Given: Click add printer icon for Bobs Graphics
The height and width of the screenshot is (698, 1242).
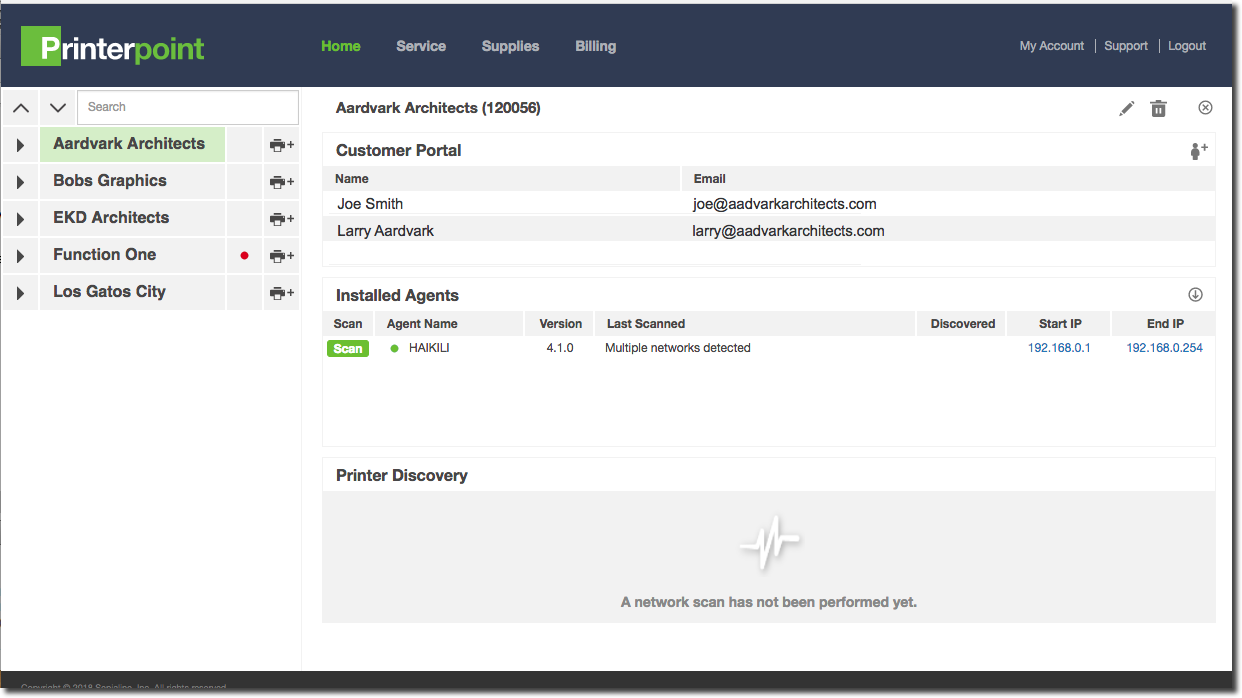Looking at the screenshot, I should pyautogui.click(x=281, y=182).
